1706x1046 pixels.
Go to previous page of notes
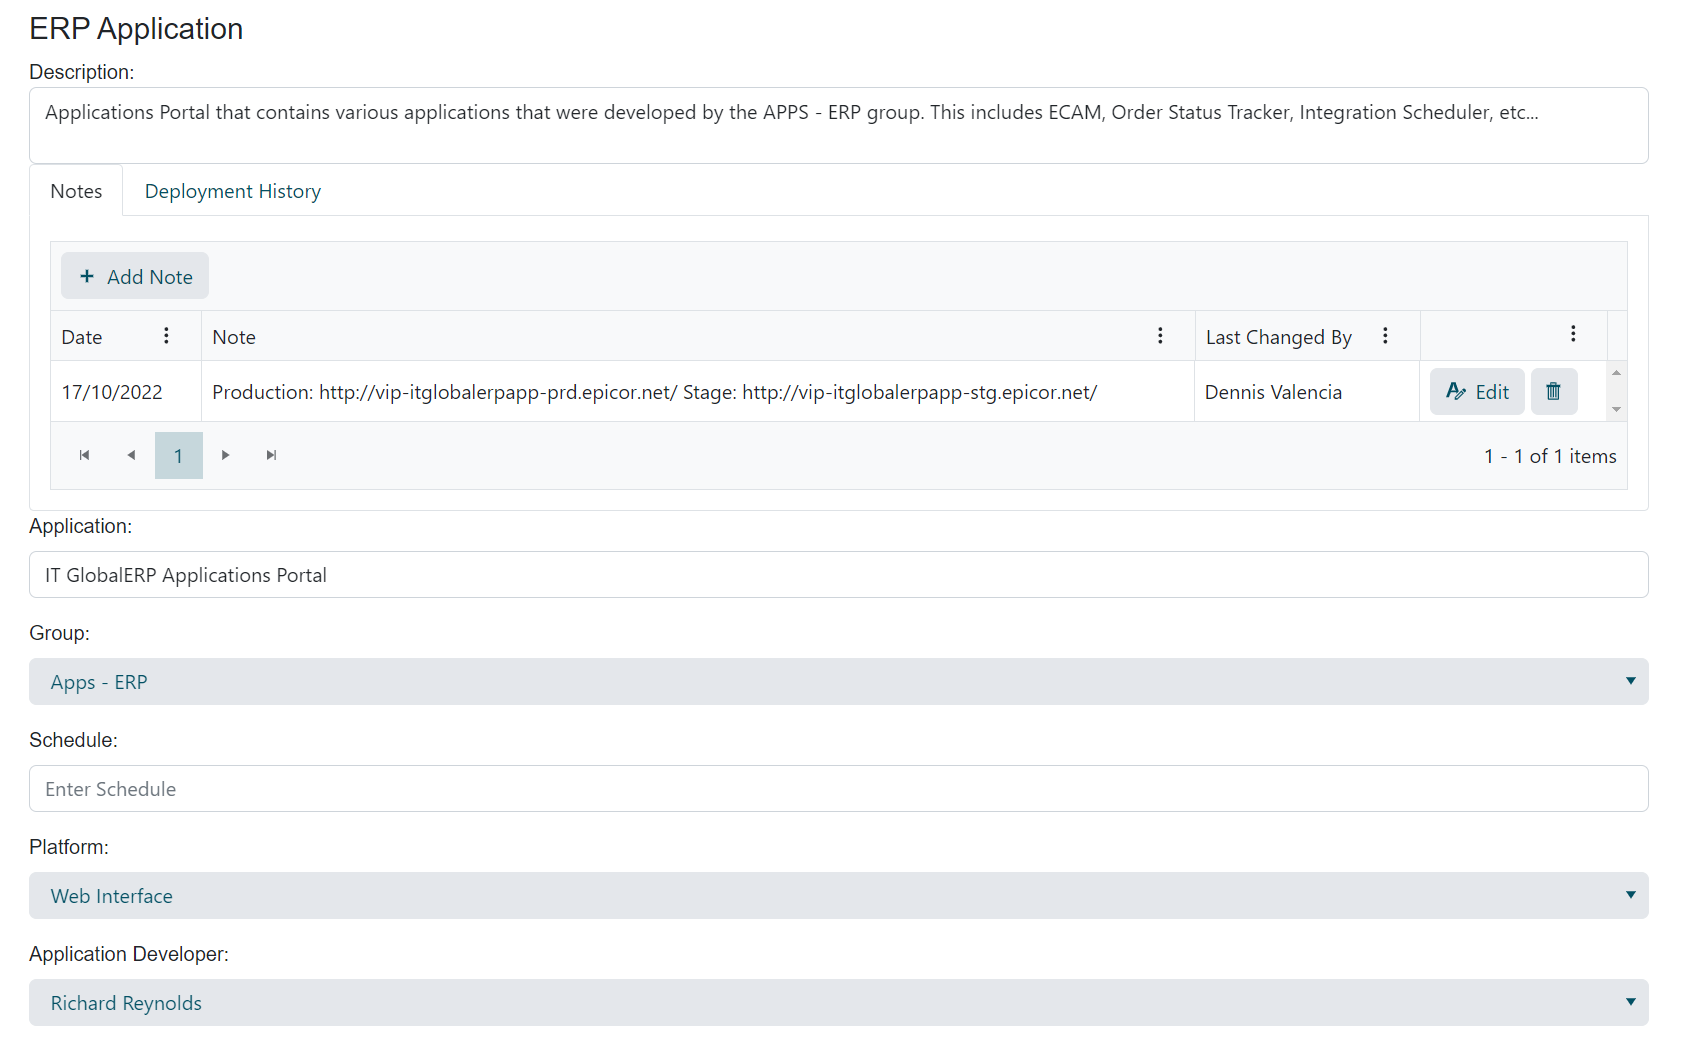131,456
